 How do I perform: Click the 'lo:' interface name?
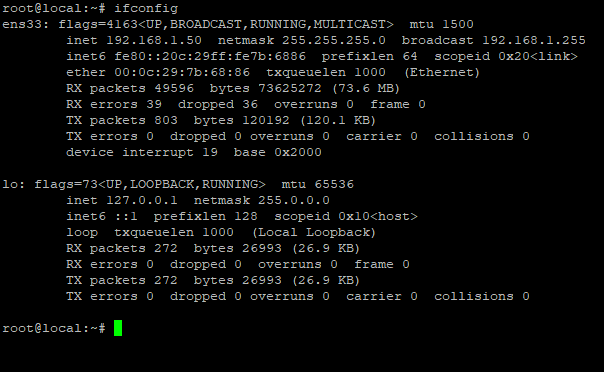14,184
